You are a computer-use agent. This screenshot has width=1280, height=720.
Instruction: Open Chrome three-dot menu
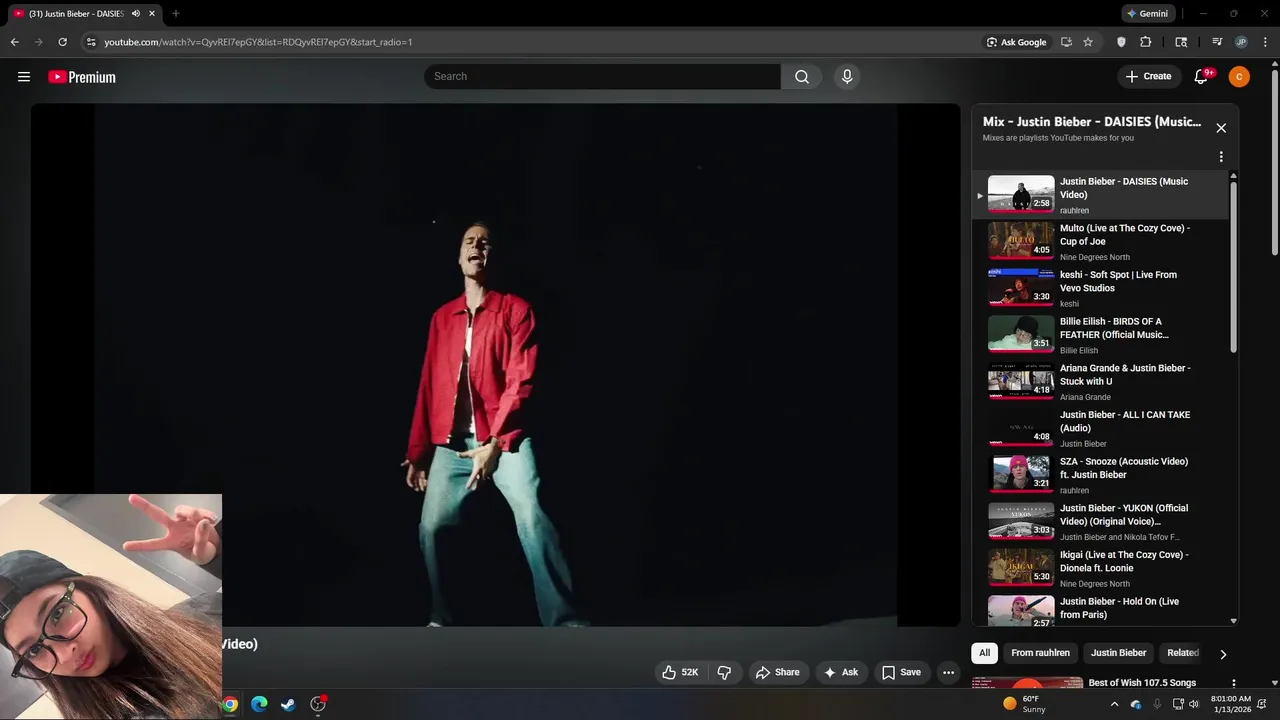click(x=1265, y=42)
